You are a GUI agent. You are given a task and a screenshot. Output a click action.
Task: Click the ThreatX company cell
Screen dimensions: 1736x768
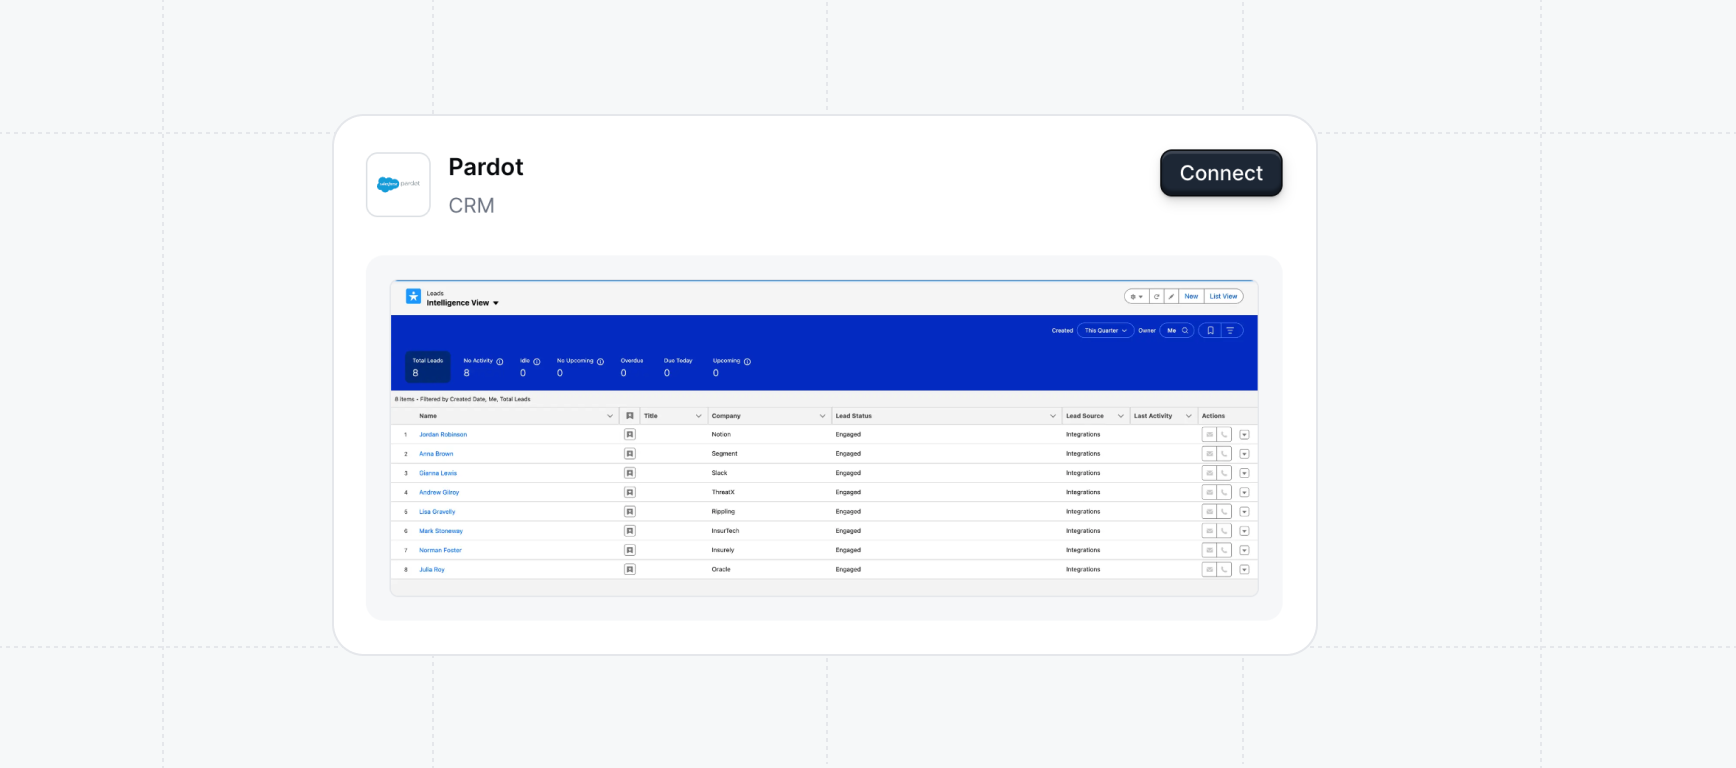pyautogui.click(x=723, y=492)
